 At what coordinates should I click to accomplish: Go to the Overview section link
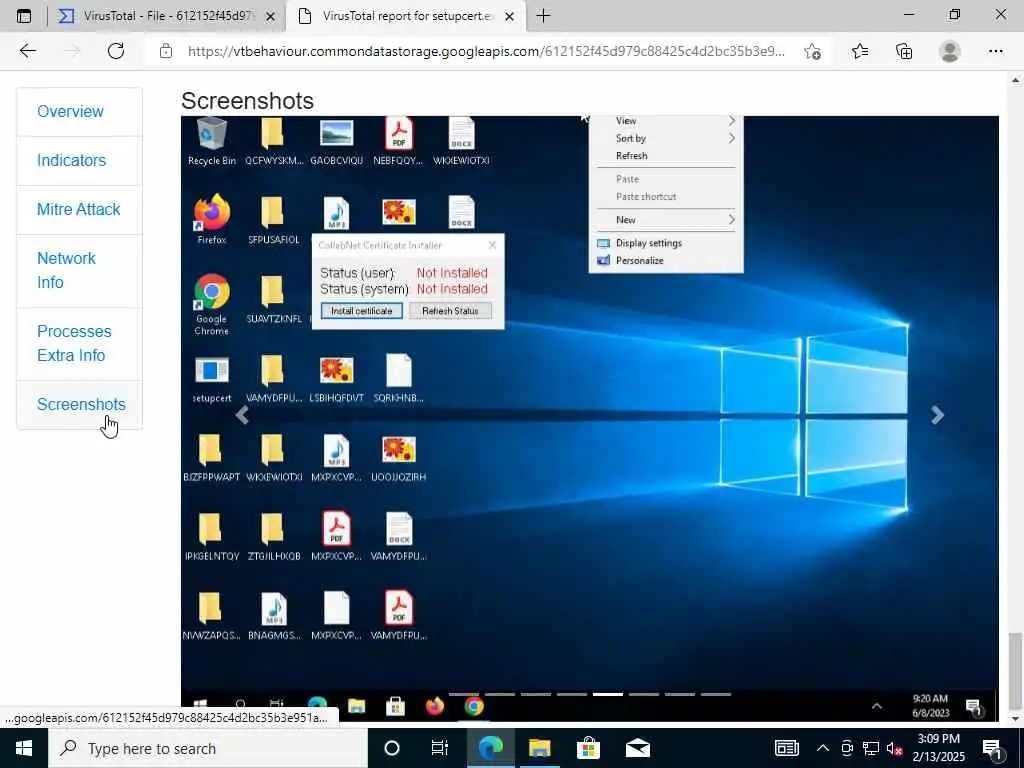pyautogui.click(x=70, y=112)
